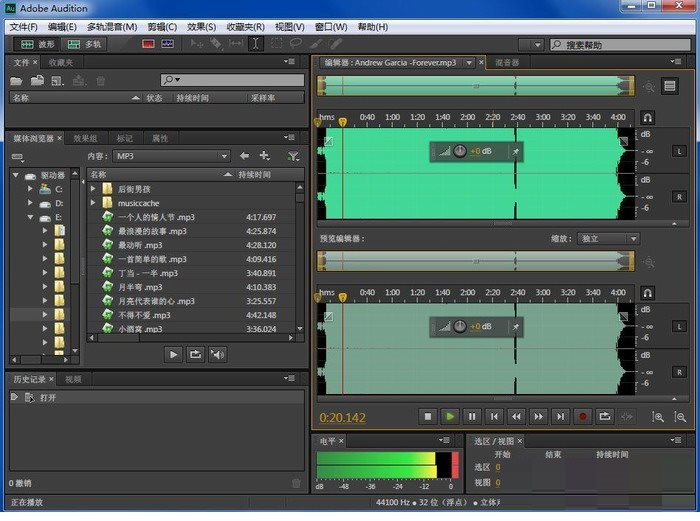Screen dimensions: 700x521
Task: Switch to the Mixer tab
Action: (x=507, y=63)
